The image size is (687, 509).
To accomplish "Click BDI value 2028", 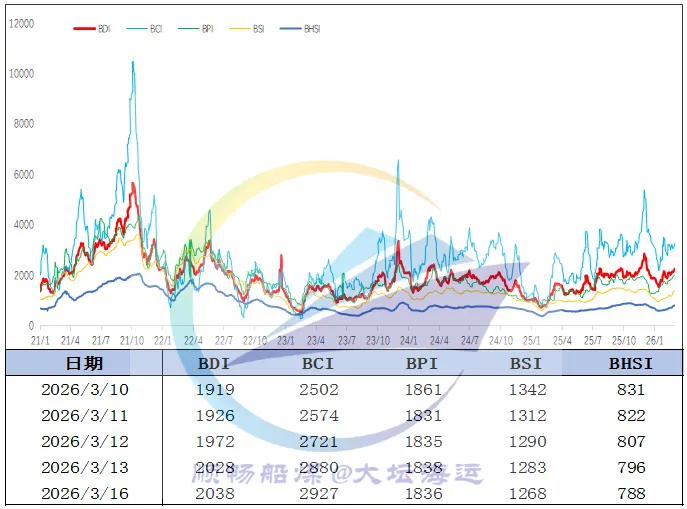I will 215,467.
